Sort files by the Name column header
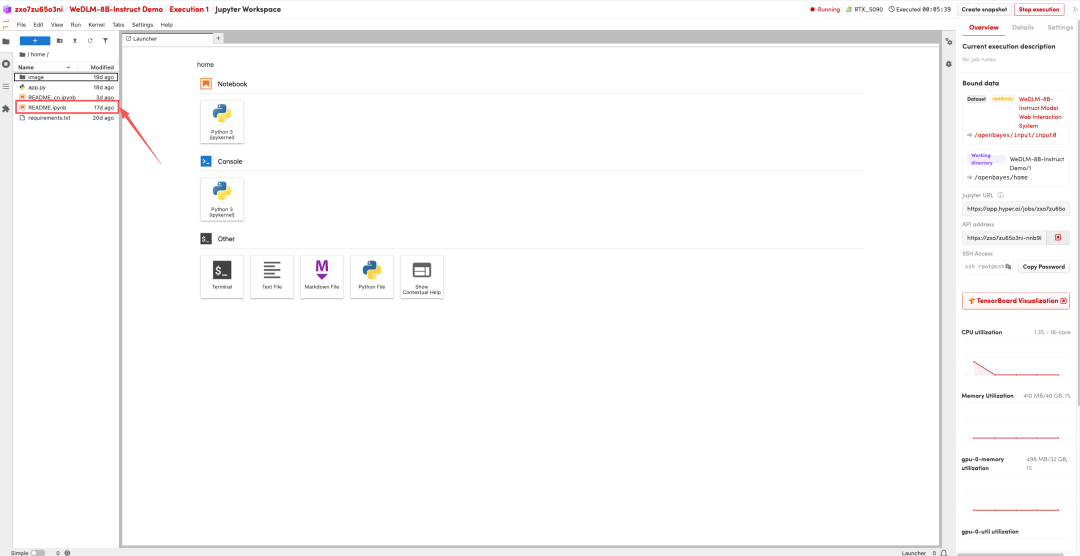The image size is (1080, 556). 26,67
